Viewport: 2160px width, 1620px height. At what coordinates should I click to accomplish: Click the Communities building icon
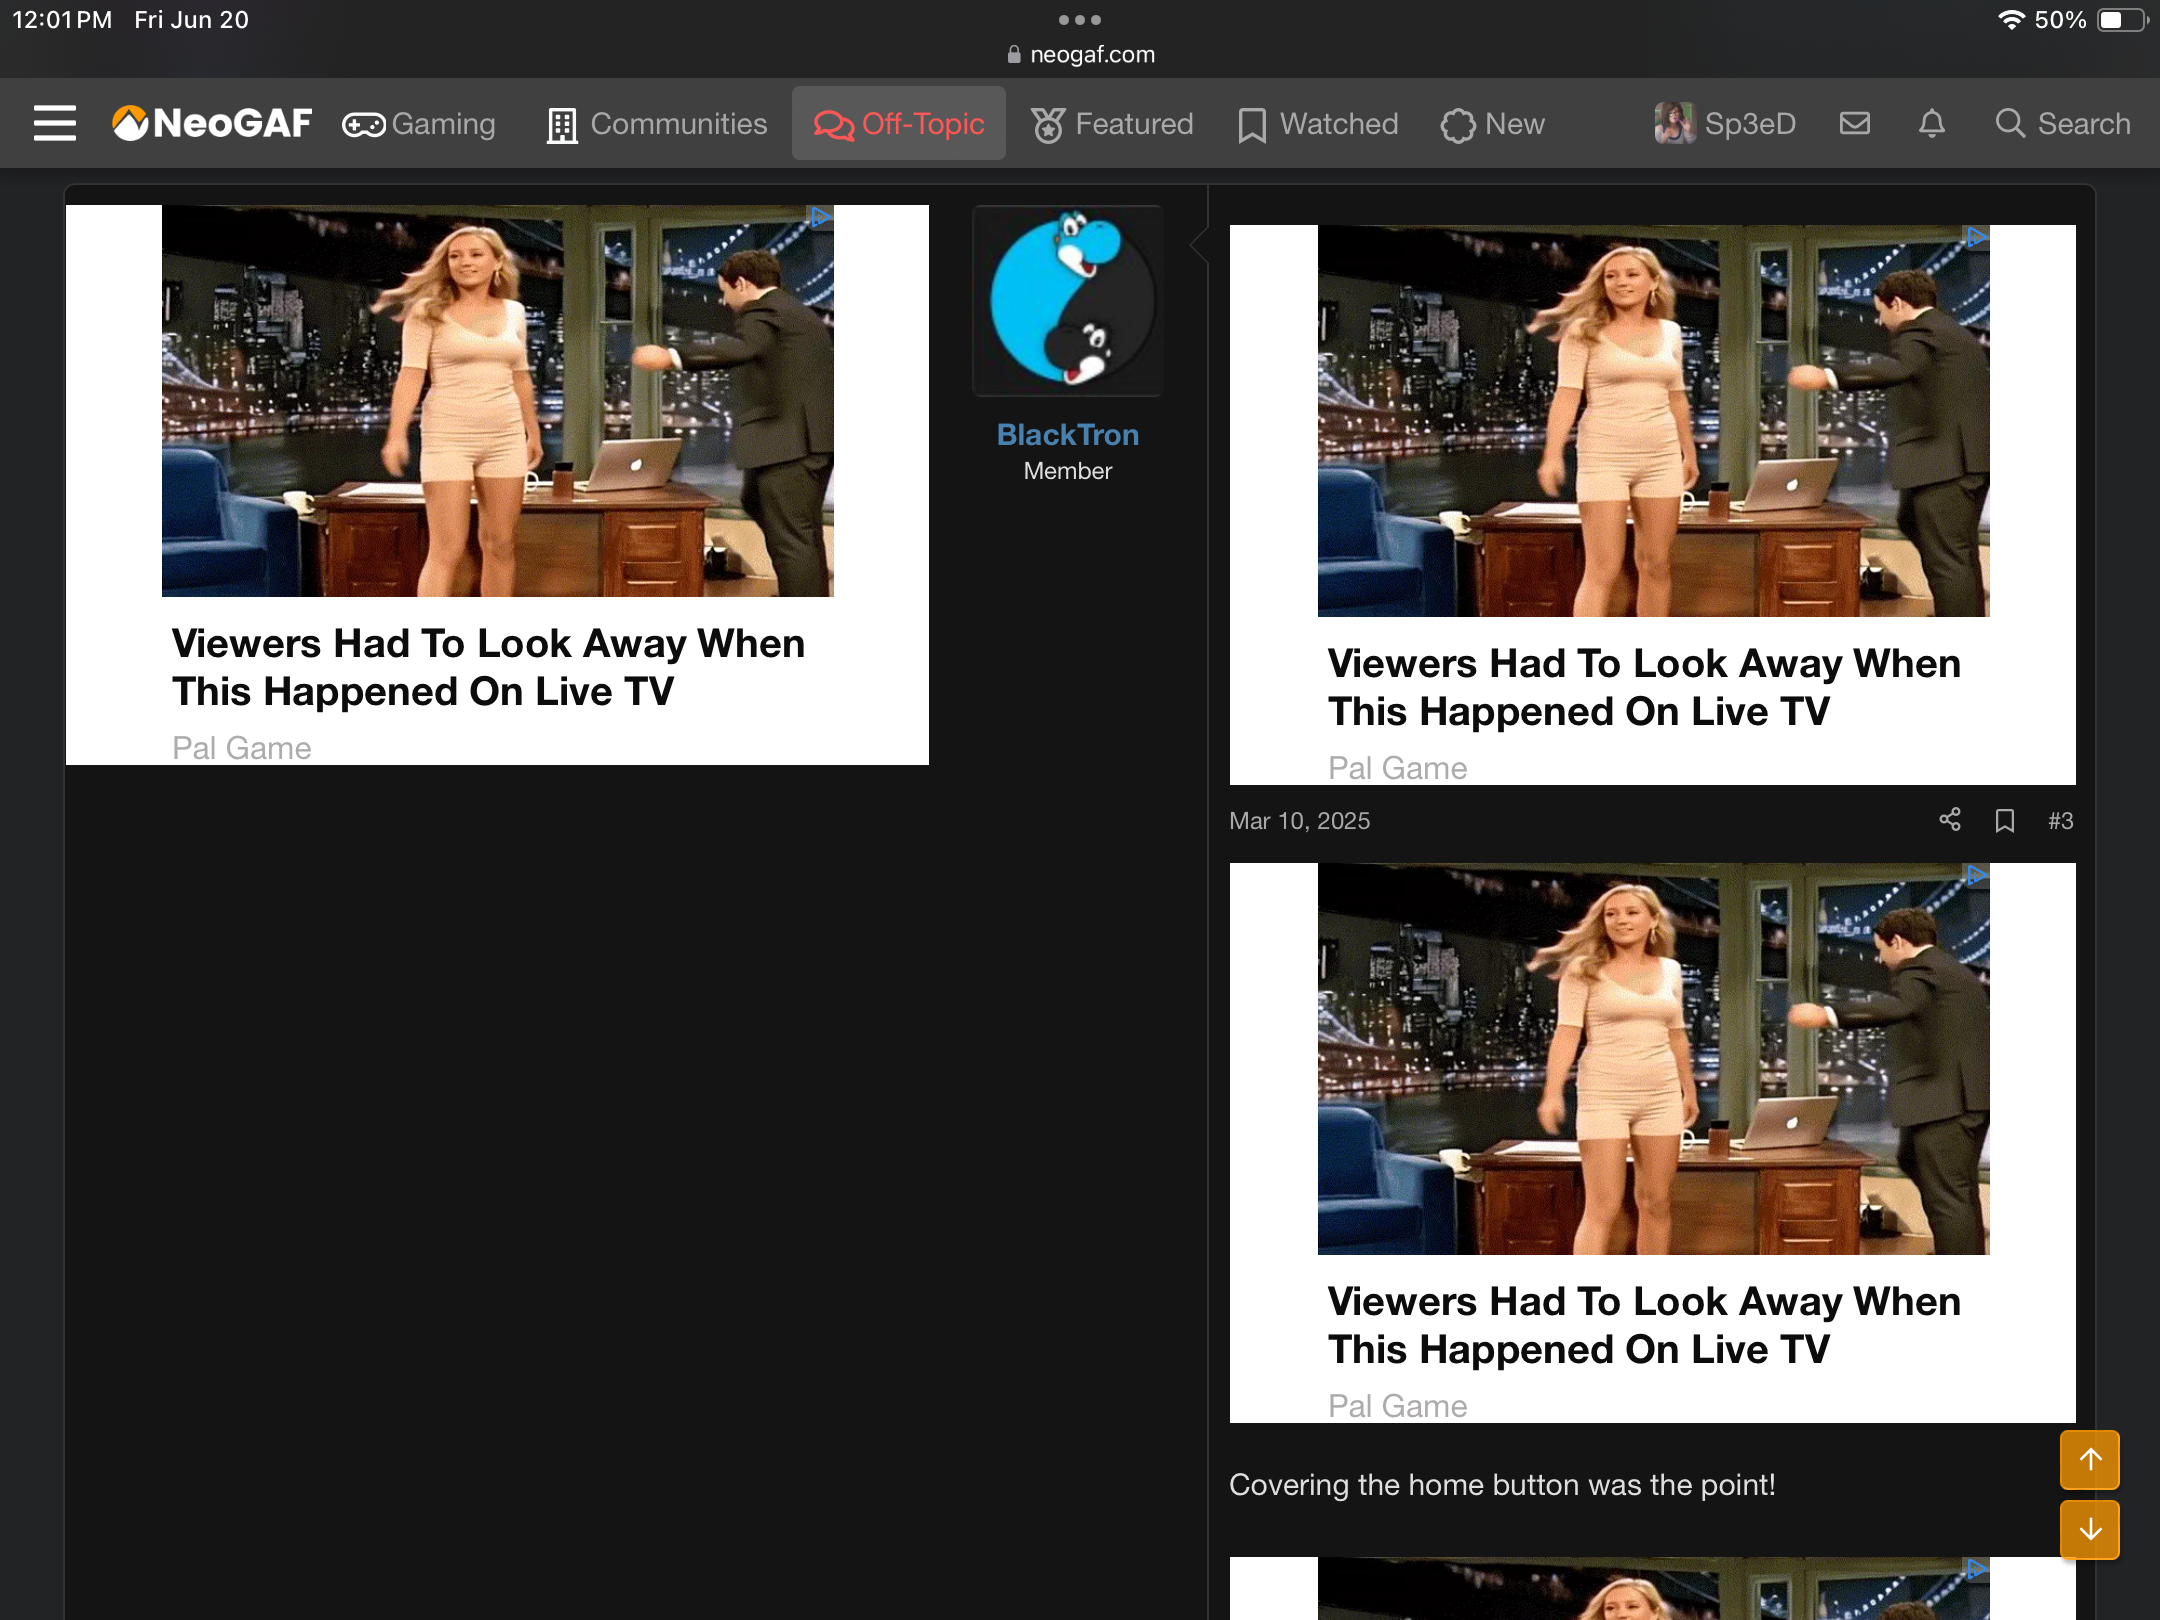pos(562,125)
